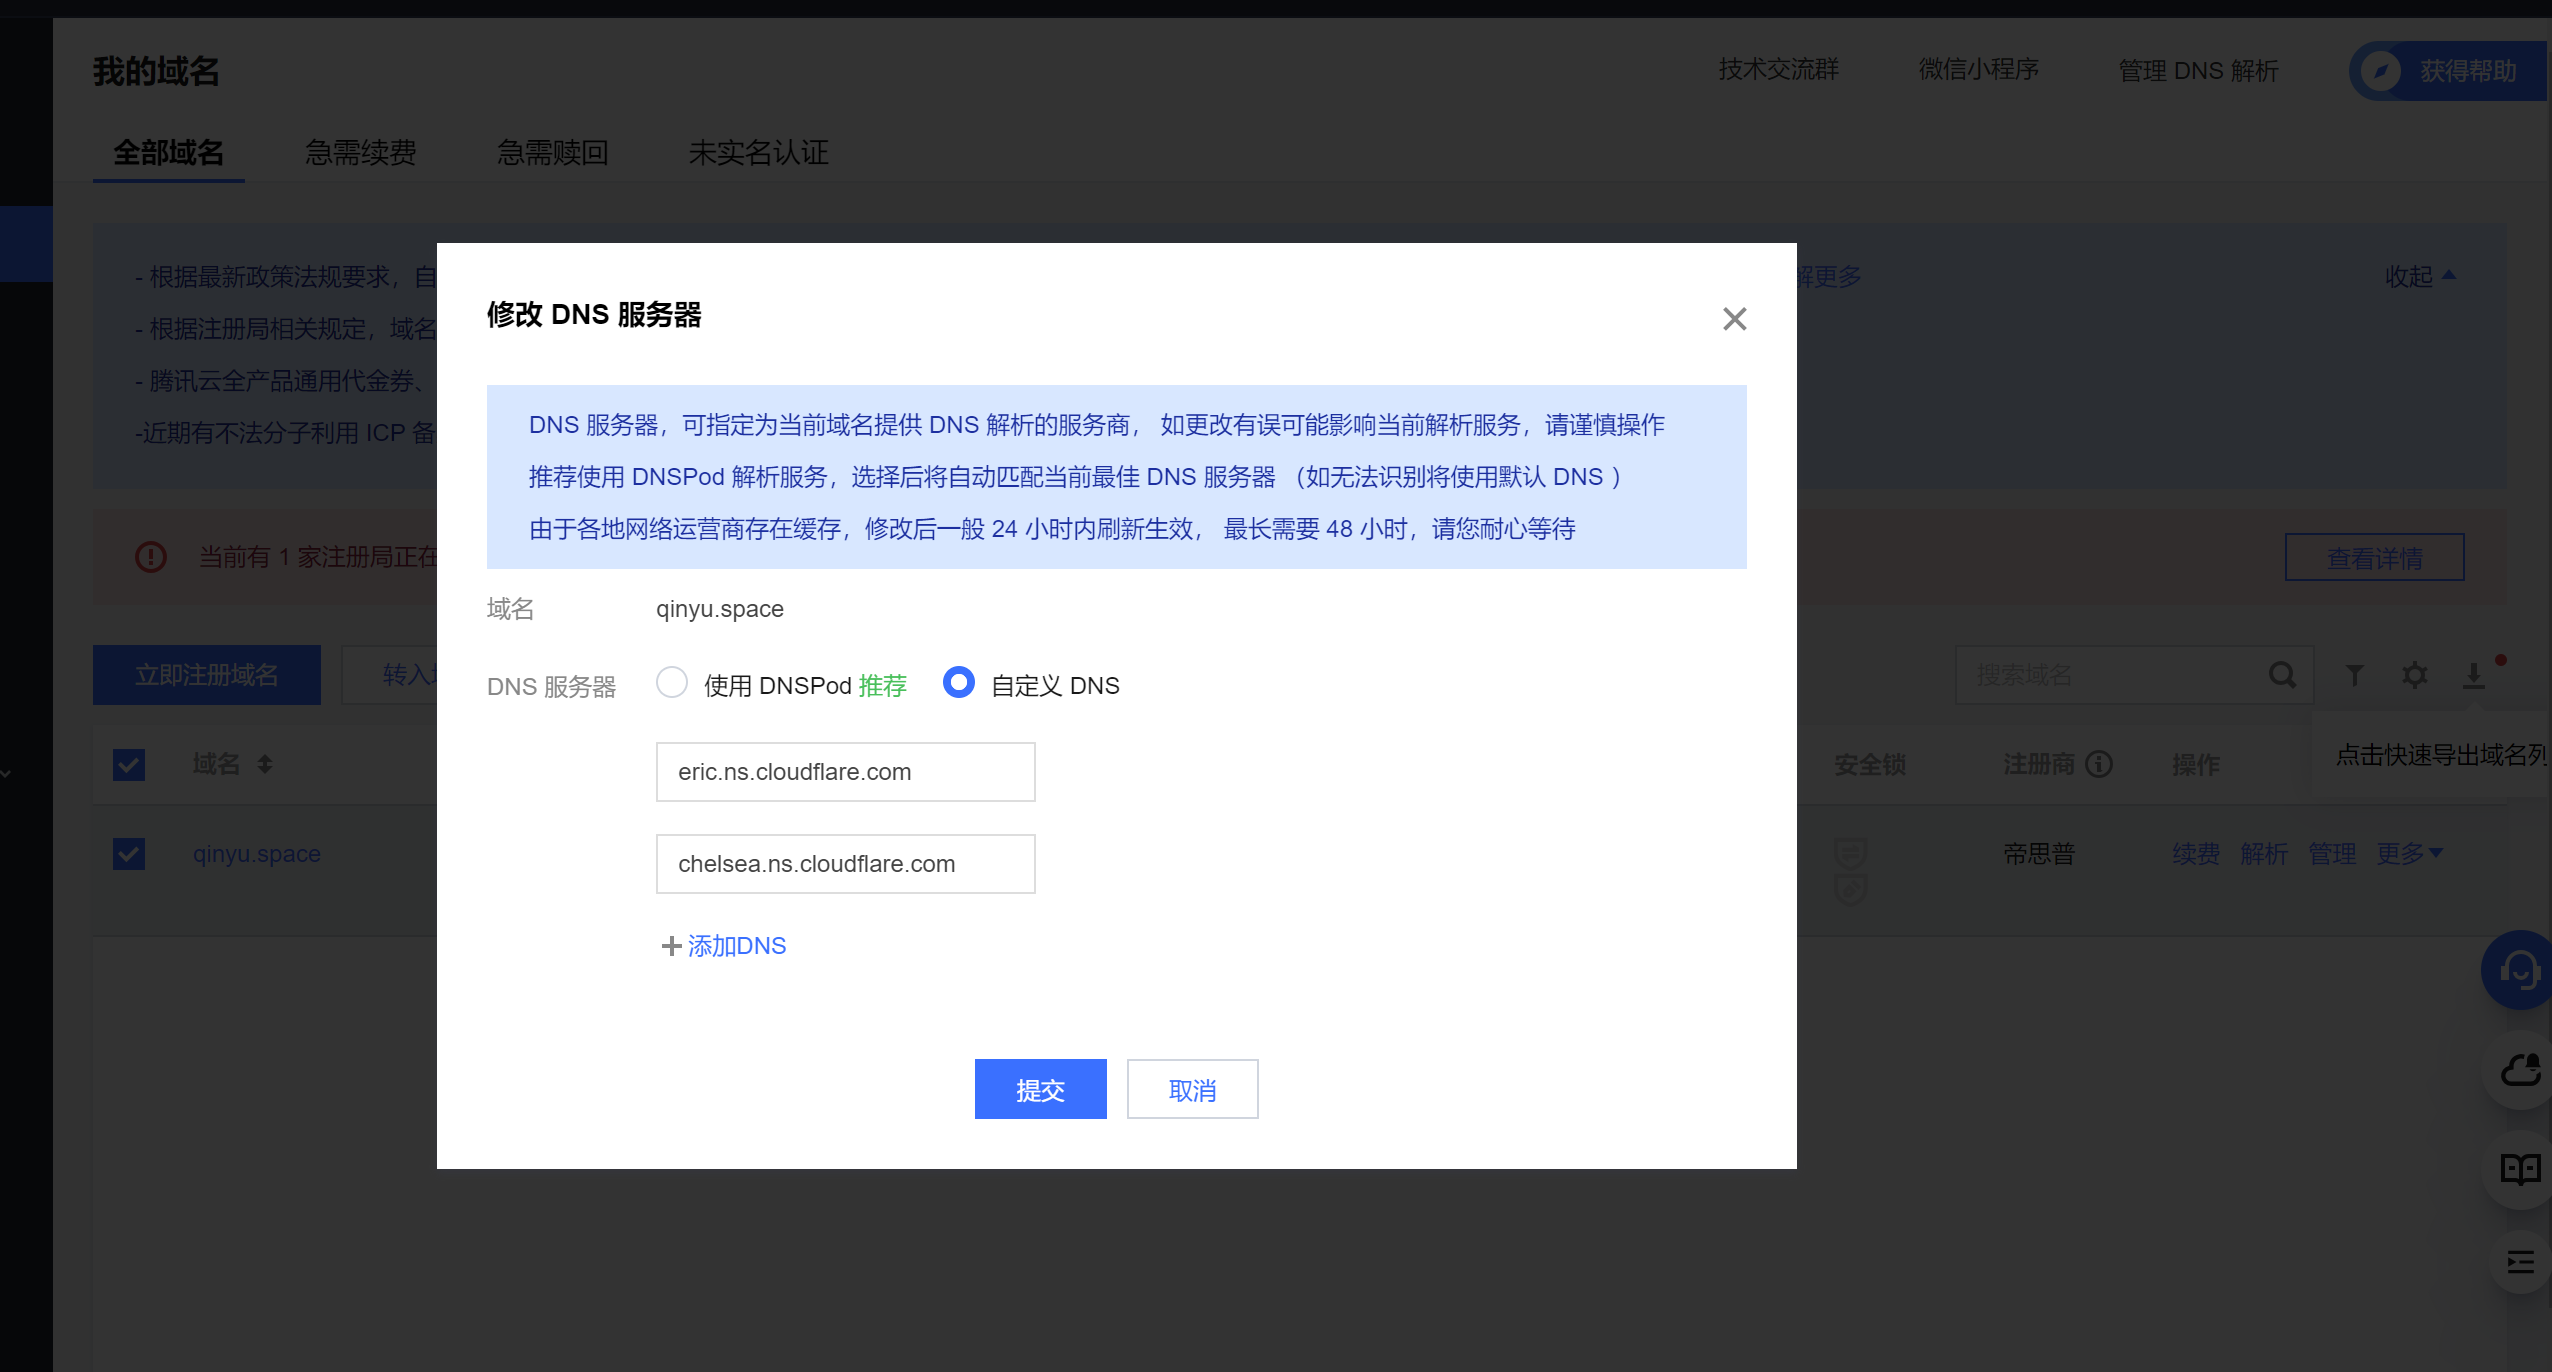The width and height of the screenshot is (2552, 1372).
Task: Open the documentation book icon
Action: coord(2520,1169)
